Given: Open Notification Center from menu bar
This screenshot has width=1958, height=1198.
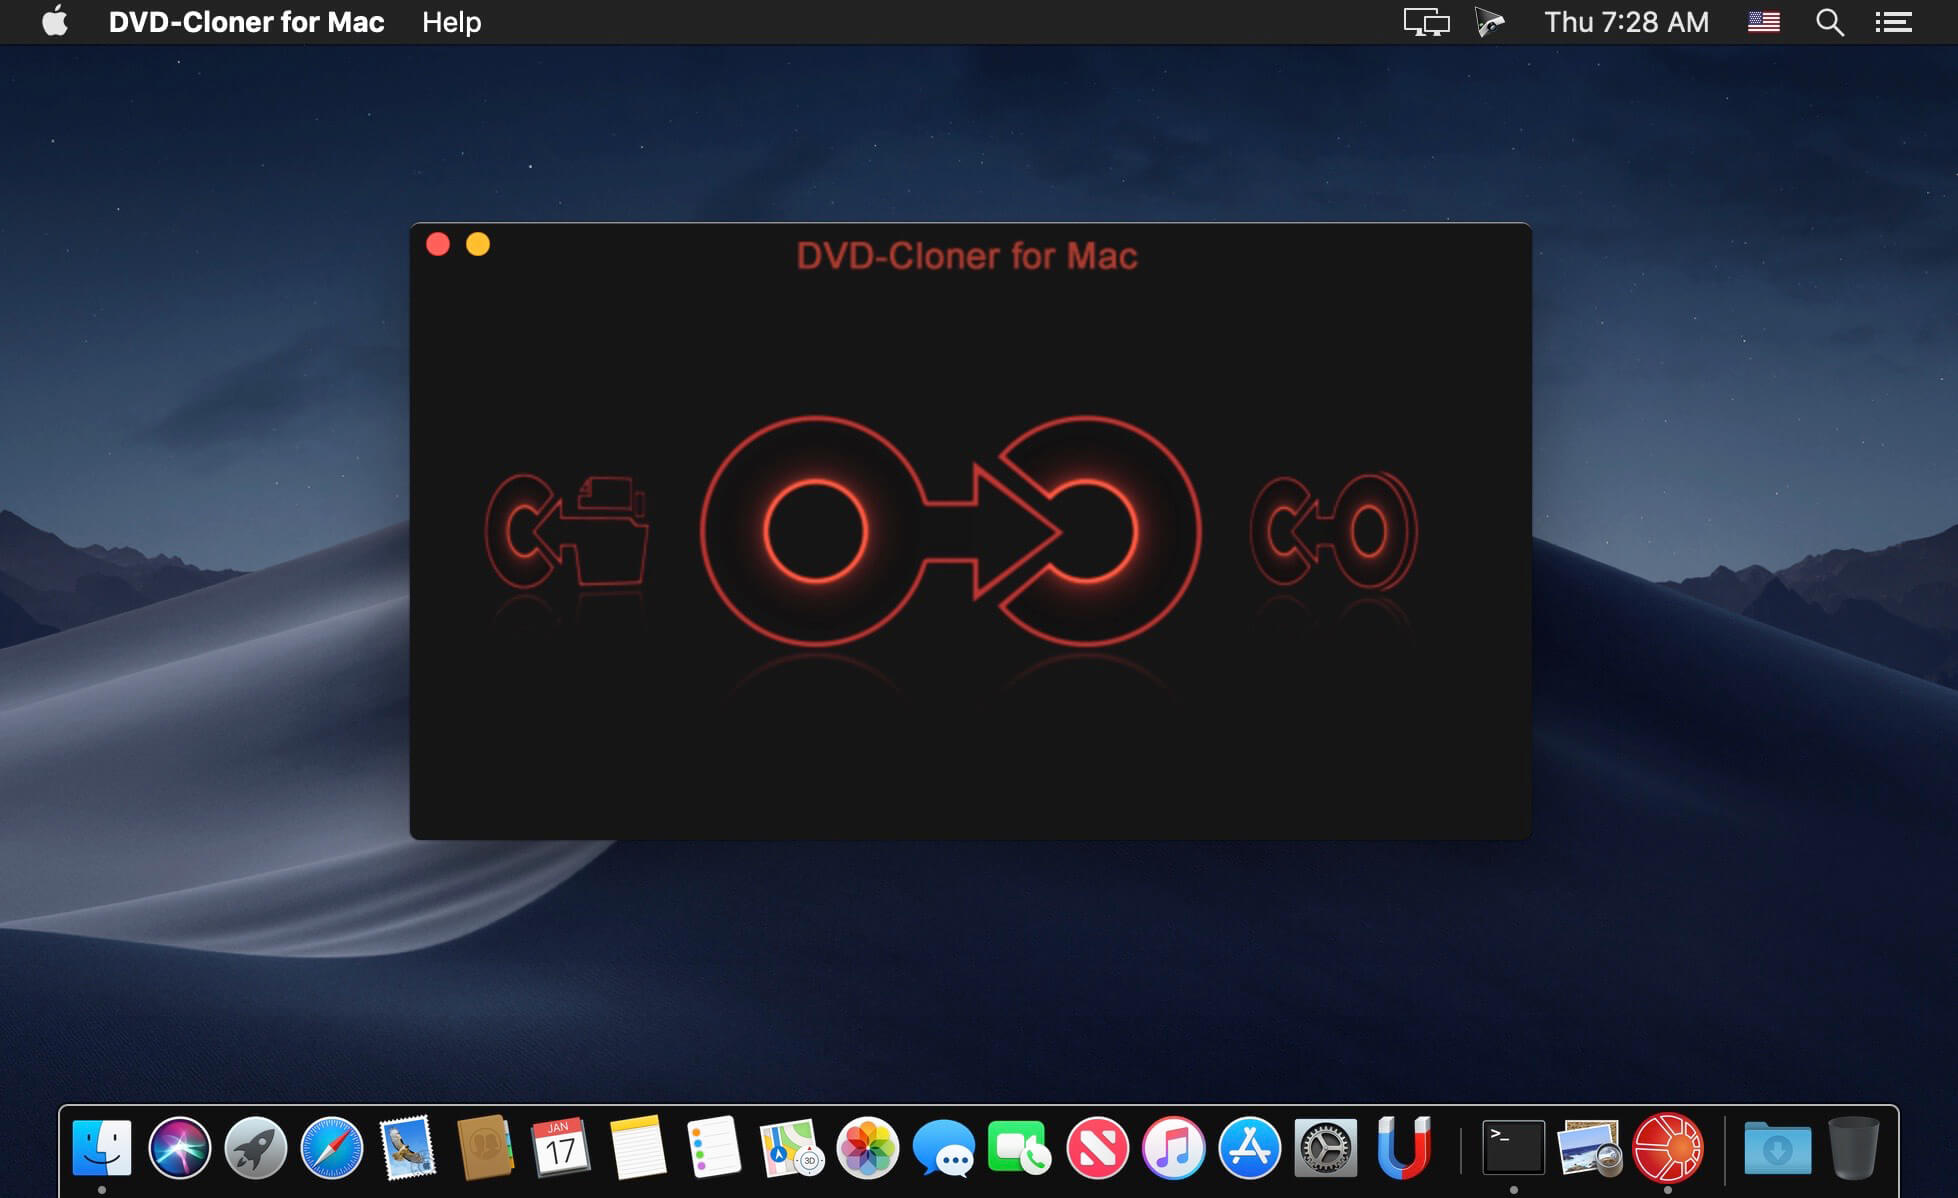Looking at the screenshot, I should point(1893,22).
